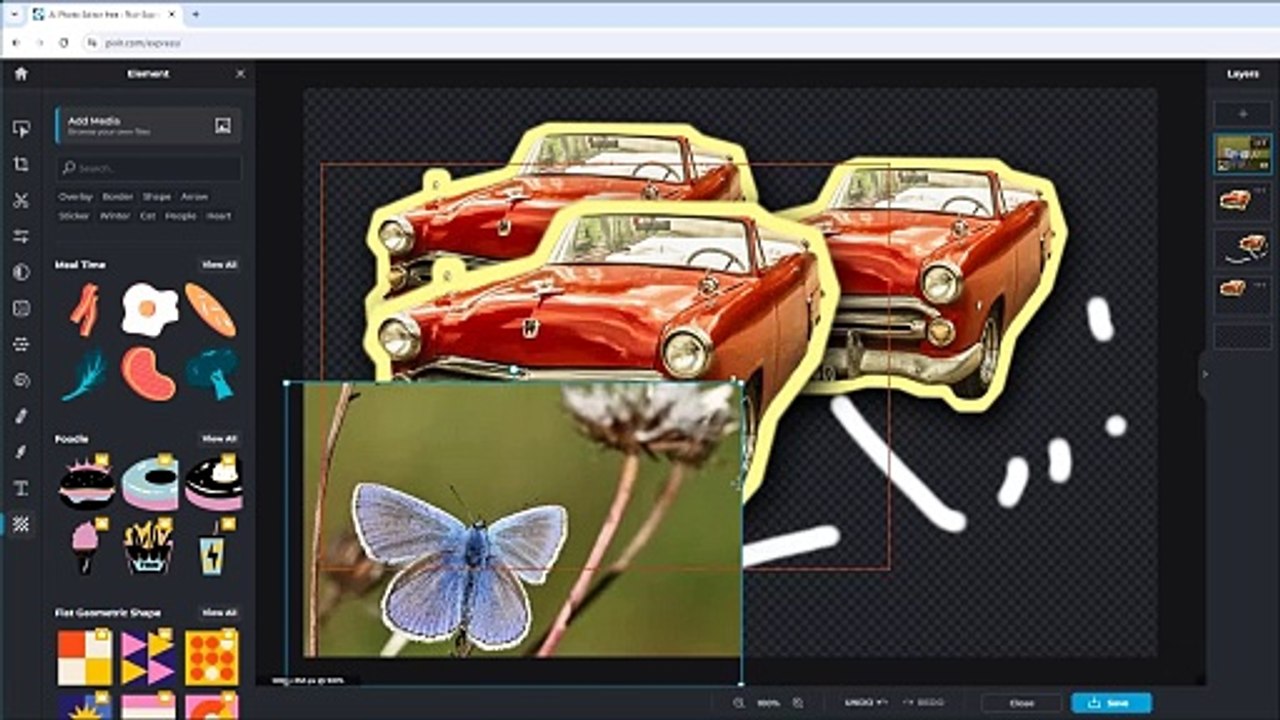Reload the page in the browser
1280x720 pixels.
point(64,43)
